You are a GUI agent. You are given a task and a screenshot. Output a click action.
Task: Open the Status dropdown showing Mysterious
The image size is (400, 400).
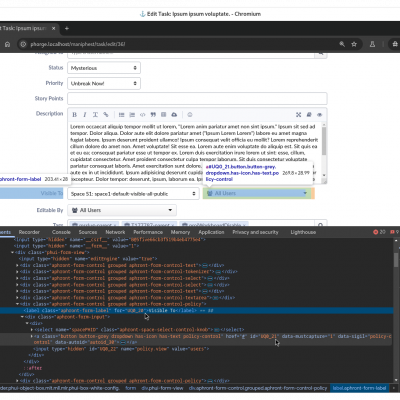[104, 68]
